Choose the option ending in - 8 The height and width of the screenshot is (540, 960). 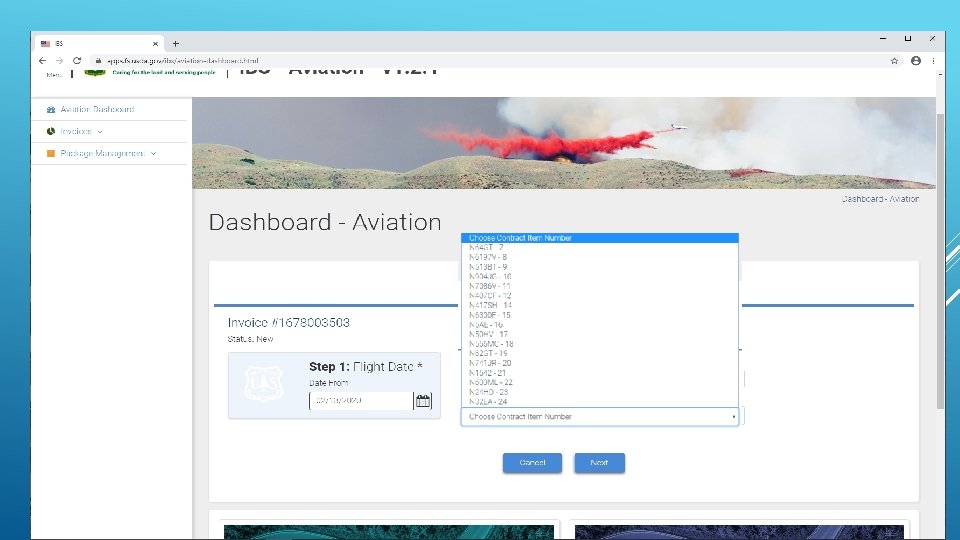click(599, 257)
